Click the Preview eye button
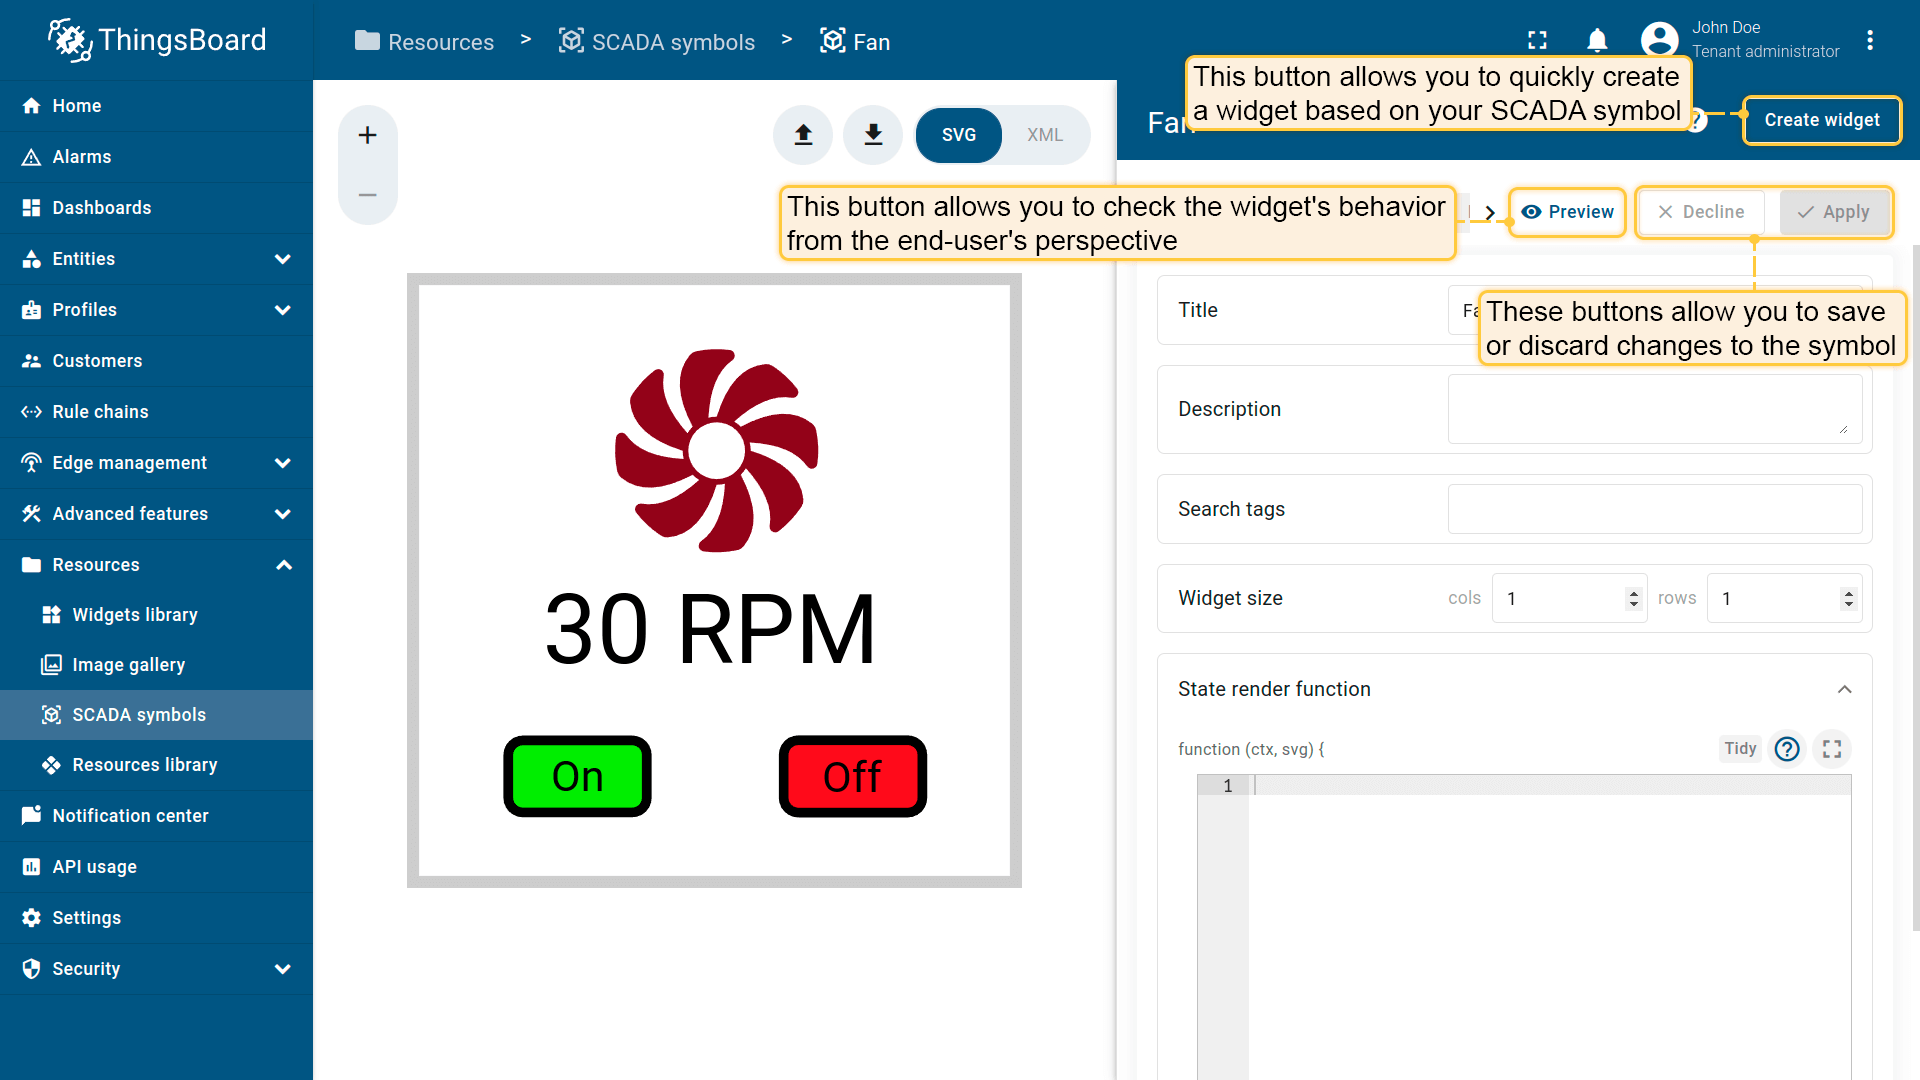Viewport: 1920px width, 1080px height. 1567,212
